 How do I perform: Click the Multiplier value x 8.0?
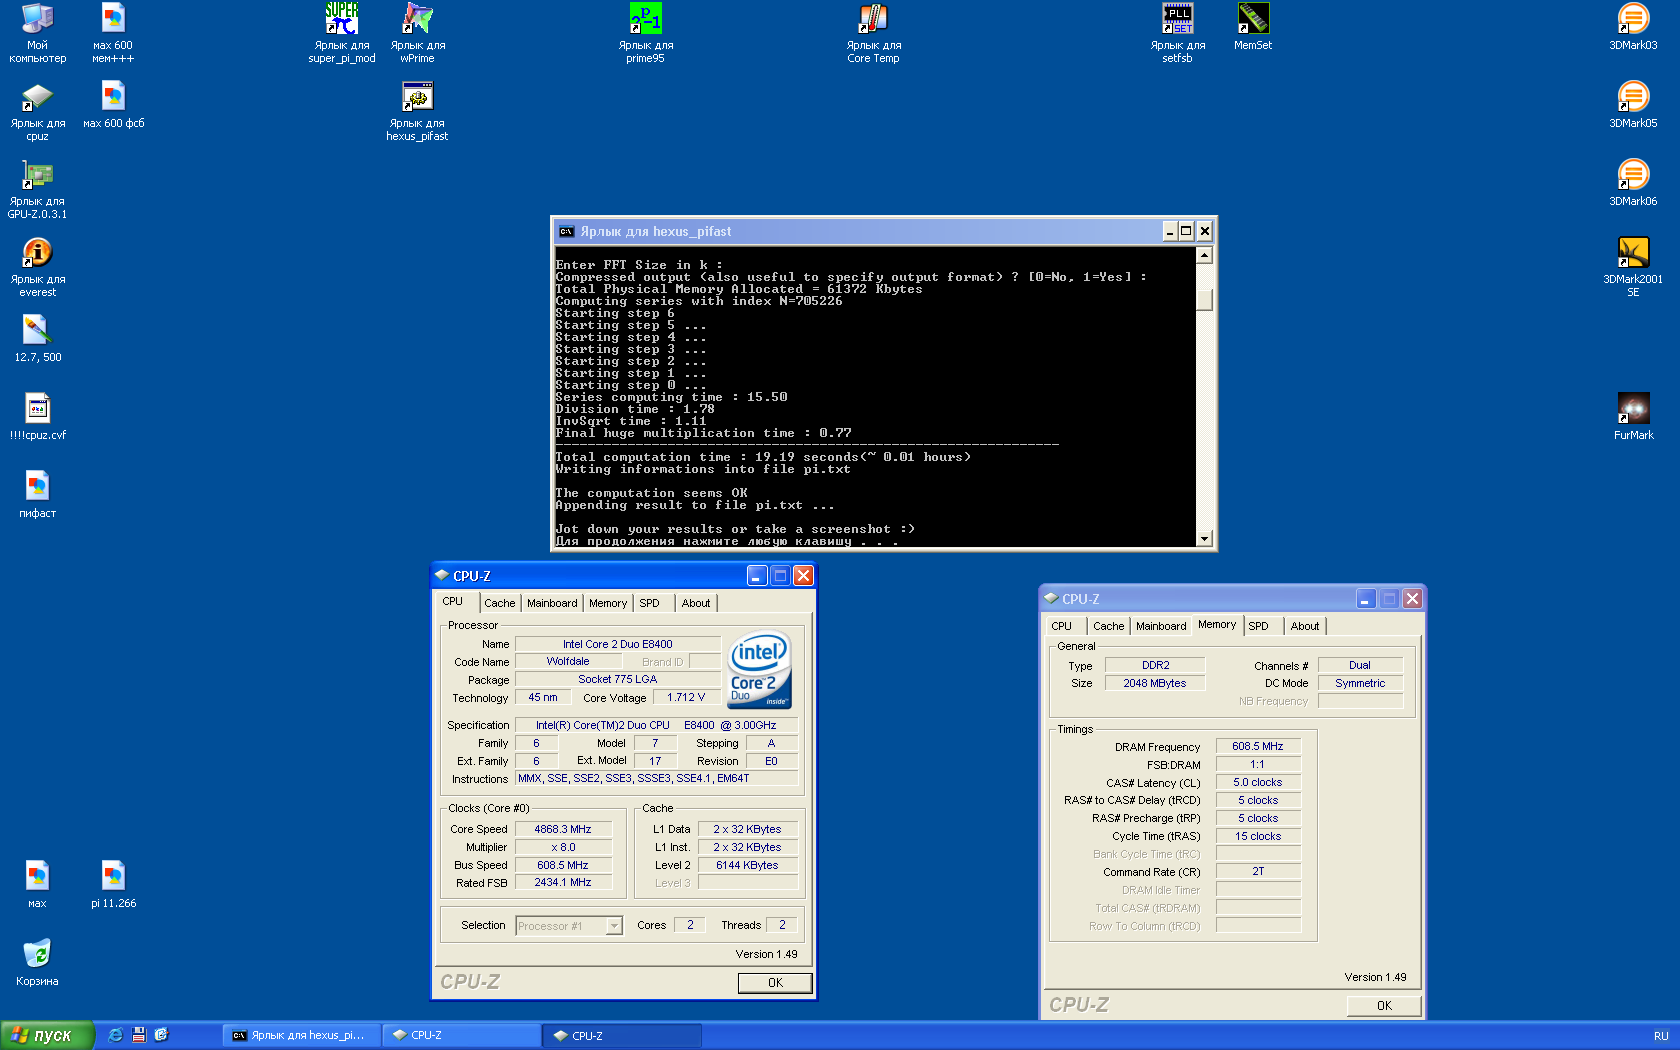click(563, 847)
